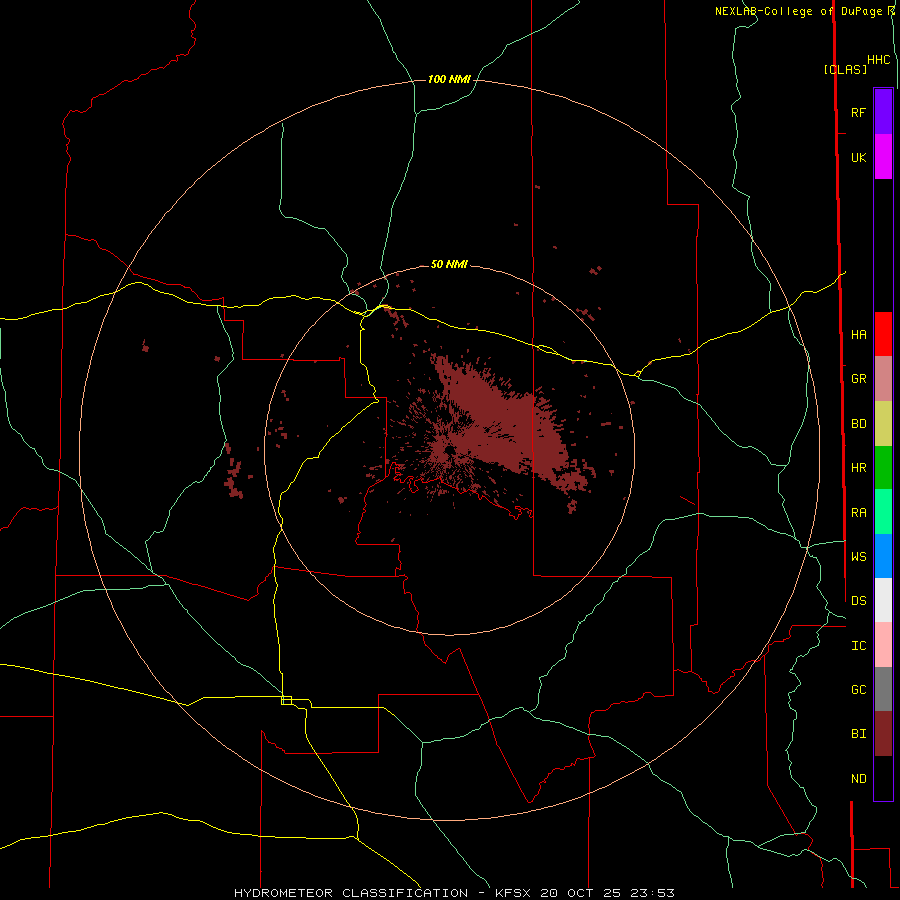The image size is (900, 900).
Task: Click the IC legend label
Action: point(858,645)
